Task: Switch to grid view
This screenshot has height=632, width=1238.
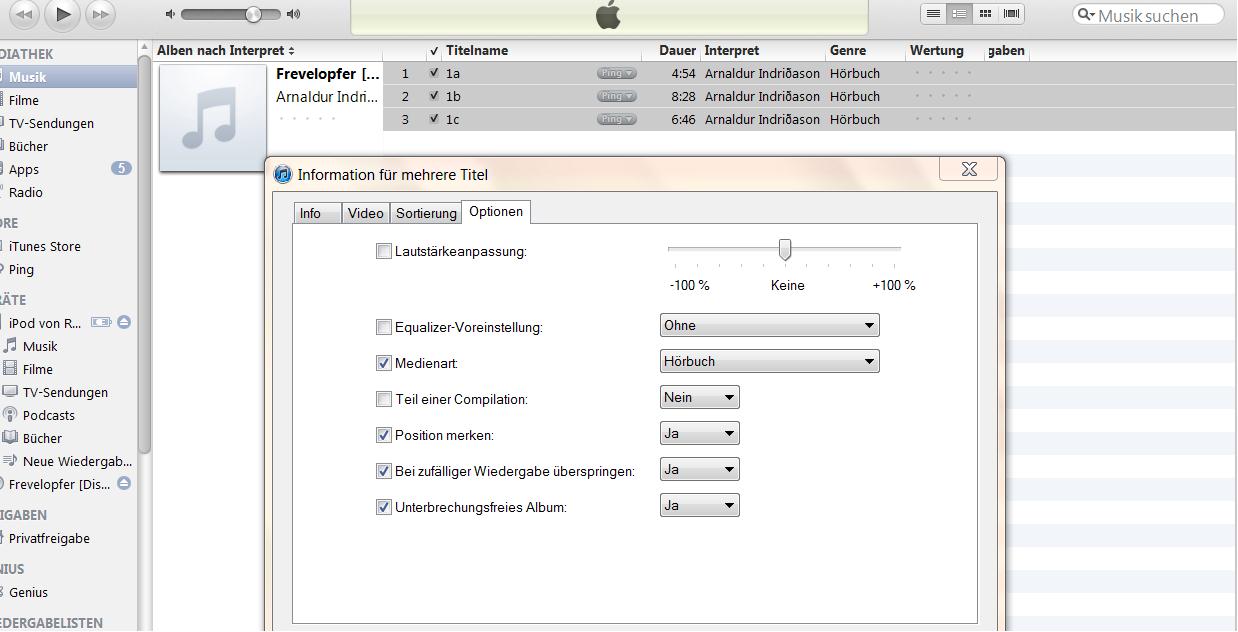Action: click(x=985, y=13)
